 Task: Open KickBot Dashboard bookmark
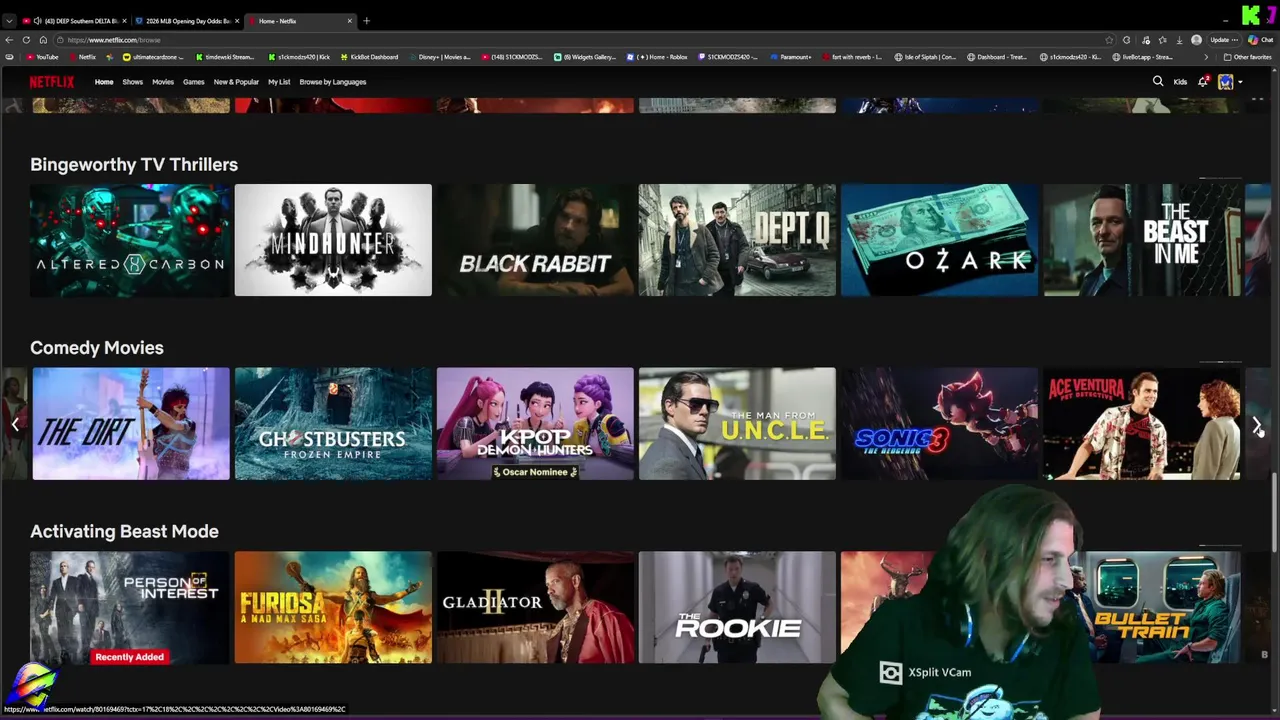pos(369,57)
